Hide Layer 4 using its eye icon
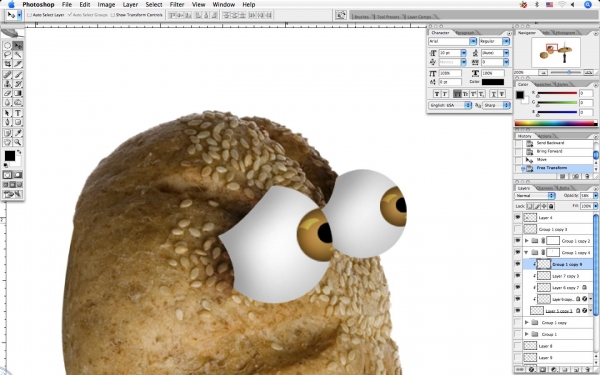Screen dimensions: 600x375 click(518, 217)
